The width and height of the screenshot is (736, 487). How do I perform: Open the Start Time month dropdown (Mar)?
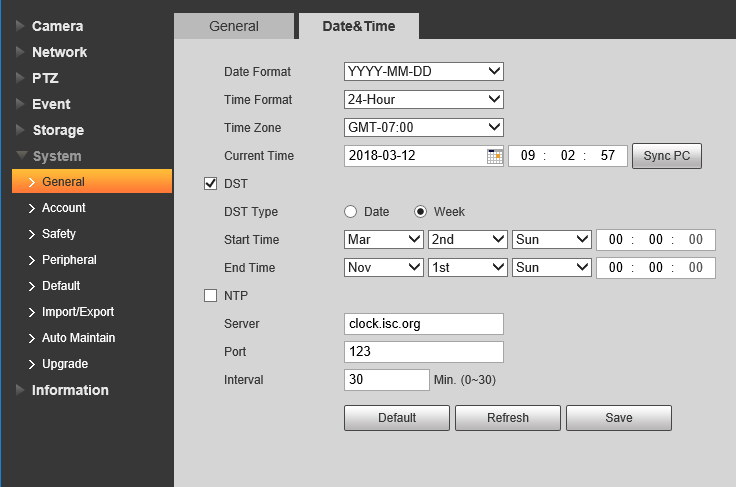[x=384, y=240]
